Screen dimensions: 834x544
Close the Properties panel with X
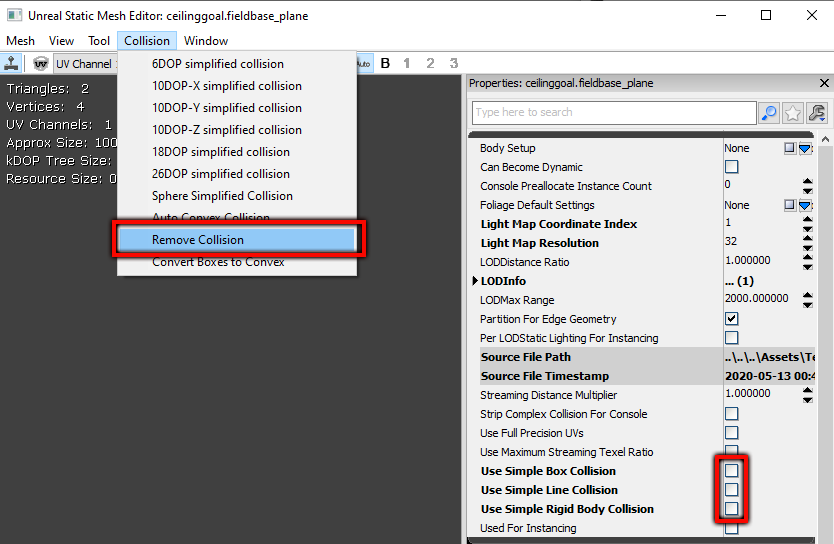(824, 83)
